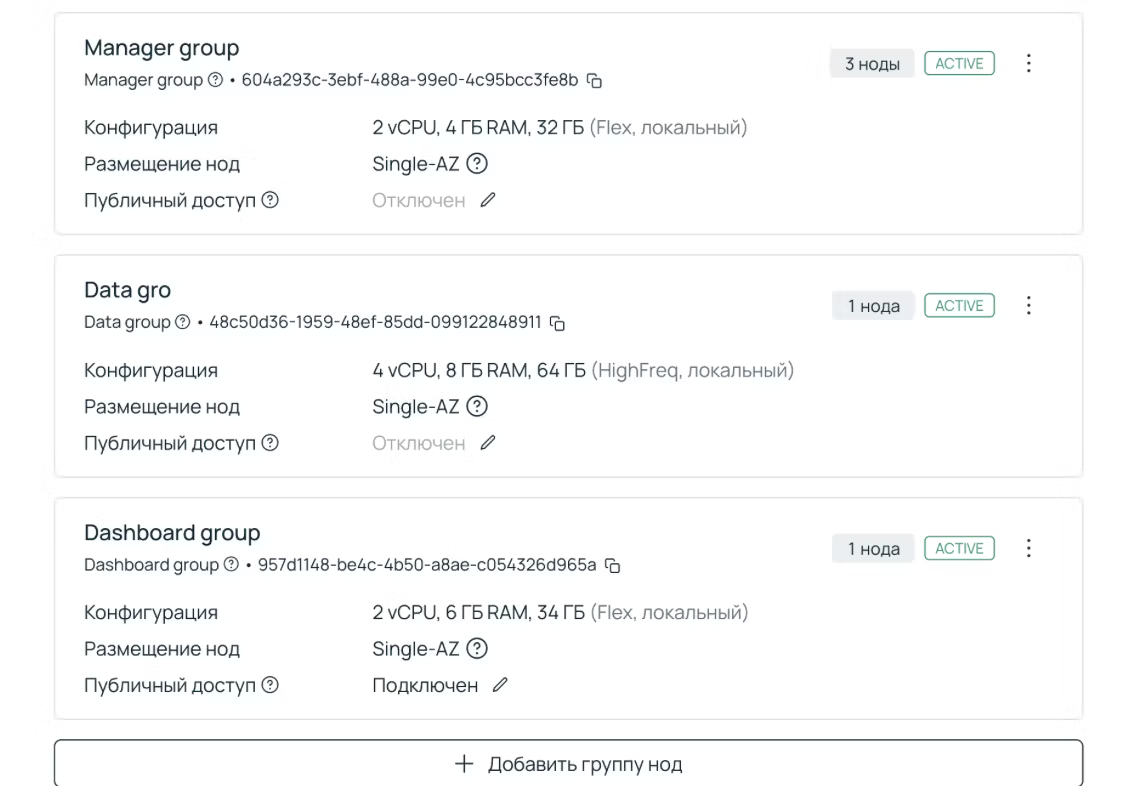Edit public access for Data group
Screen dimensions: 1146x786
[x=488, y=443]
